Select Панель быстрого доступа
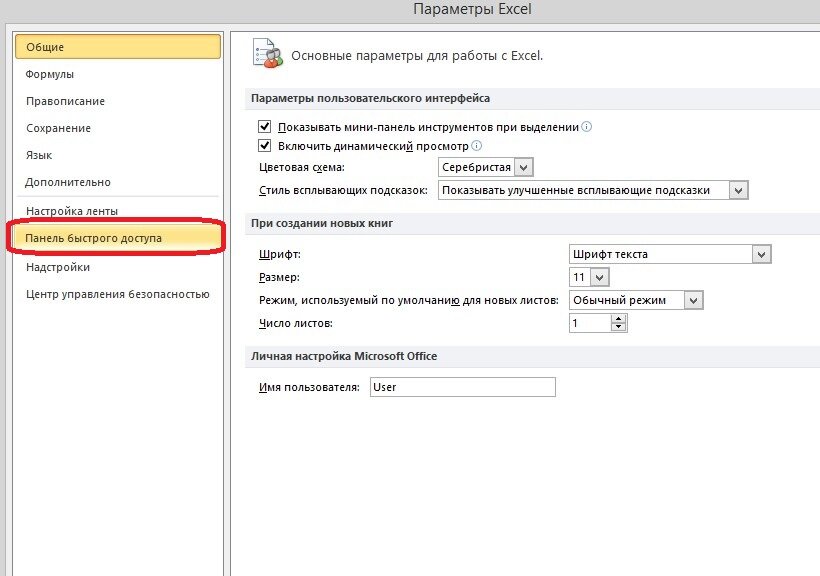Viewport: 820px width, 576px height. [117, 238]
